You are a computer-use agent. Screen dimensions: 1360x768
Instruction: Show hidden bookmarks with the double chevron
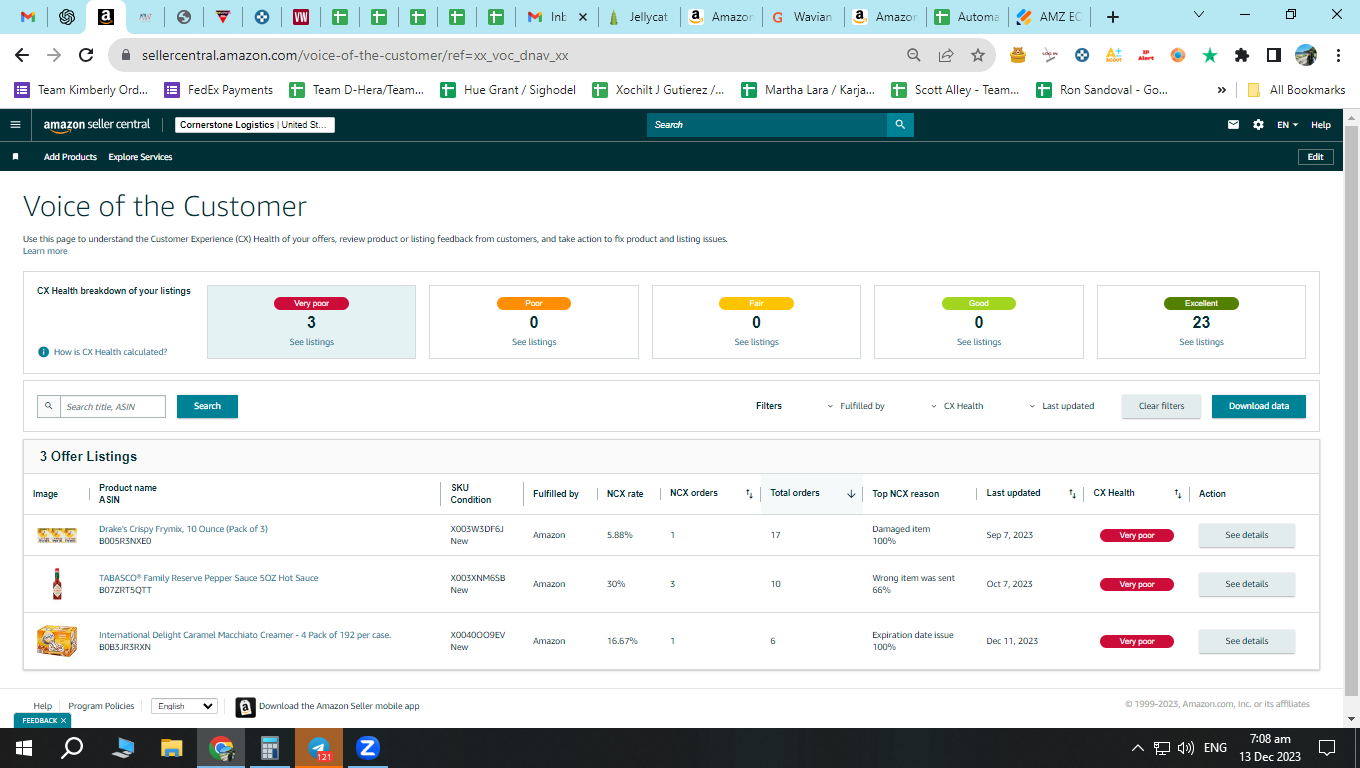click(x=1222, y=90)
